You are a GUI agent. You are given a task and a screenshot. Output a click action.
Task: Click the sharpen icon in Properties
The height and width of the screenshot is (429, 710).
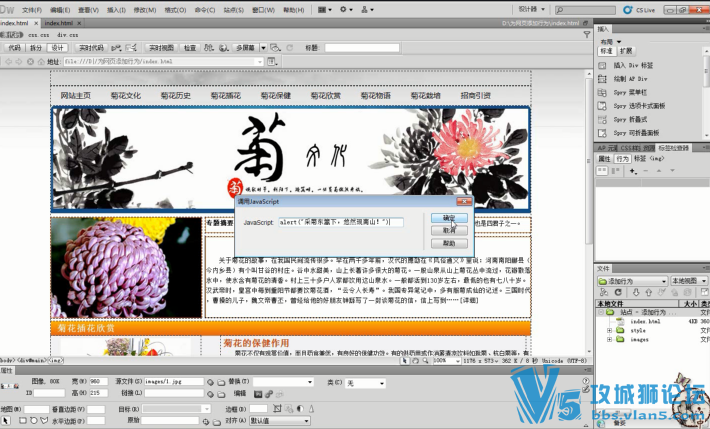click(x=311, y=409)
